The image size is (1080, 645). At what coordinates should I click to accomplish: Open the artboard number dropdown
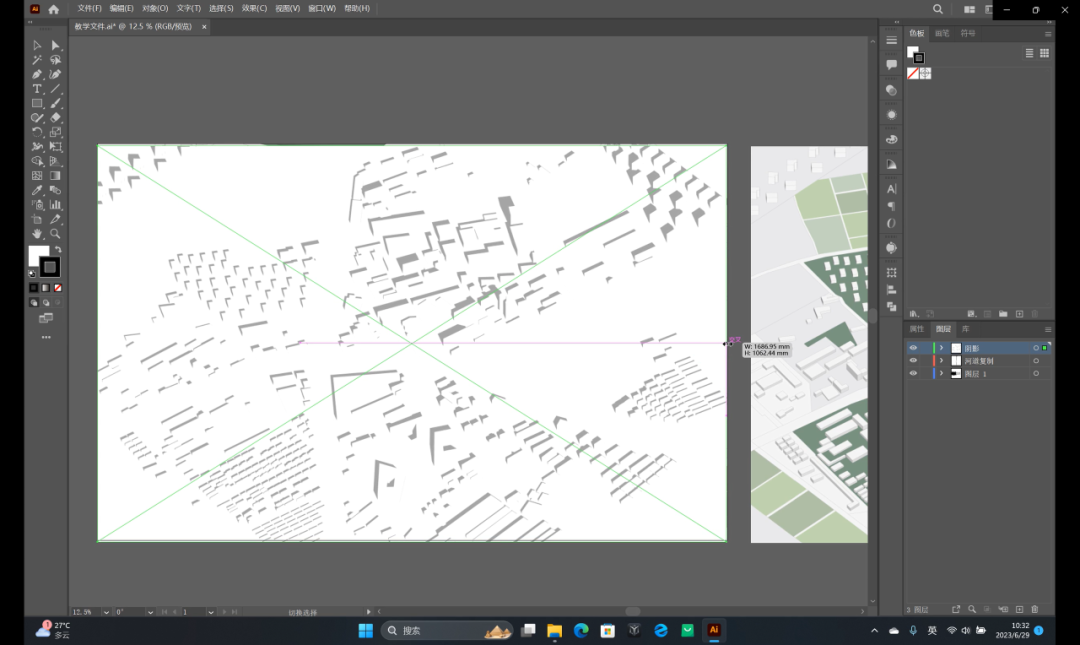click(x=211, y=612)
